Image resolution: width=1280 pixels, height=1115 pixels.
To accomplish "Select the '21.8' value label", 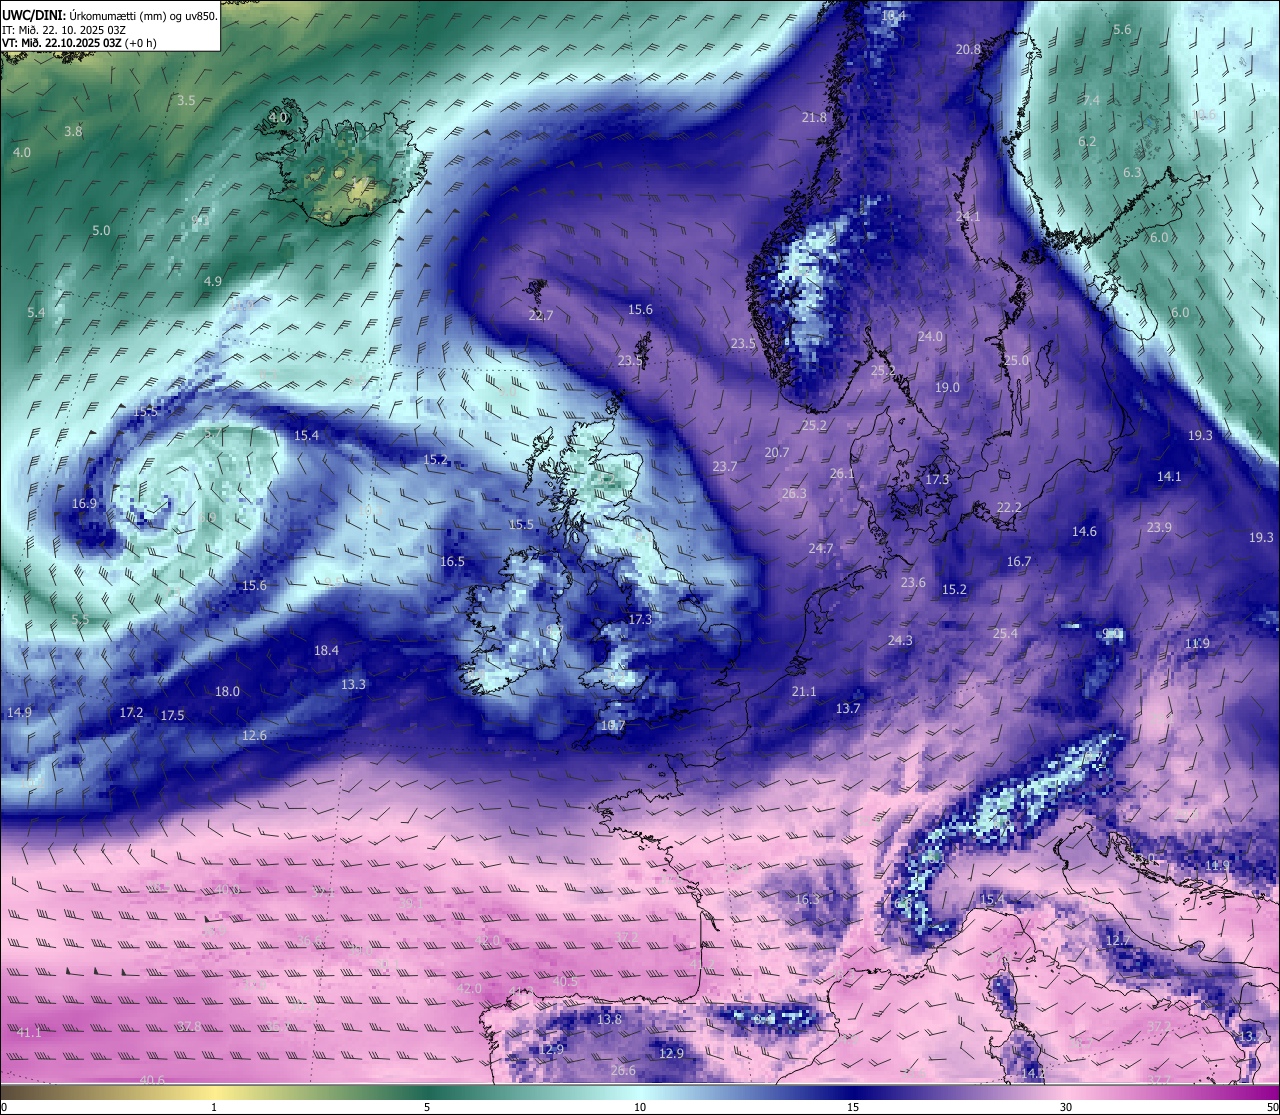I will coord(815,117).
